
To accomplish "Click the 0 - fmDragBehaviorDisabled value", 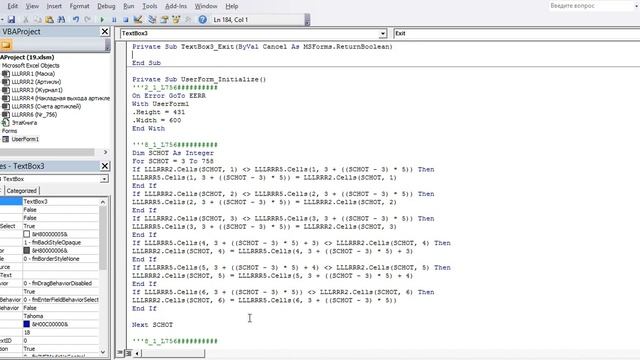I will 60,283.
